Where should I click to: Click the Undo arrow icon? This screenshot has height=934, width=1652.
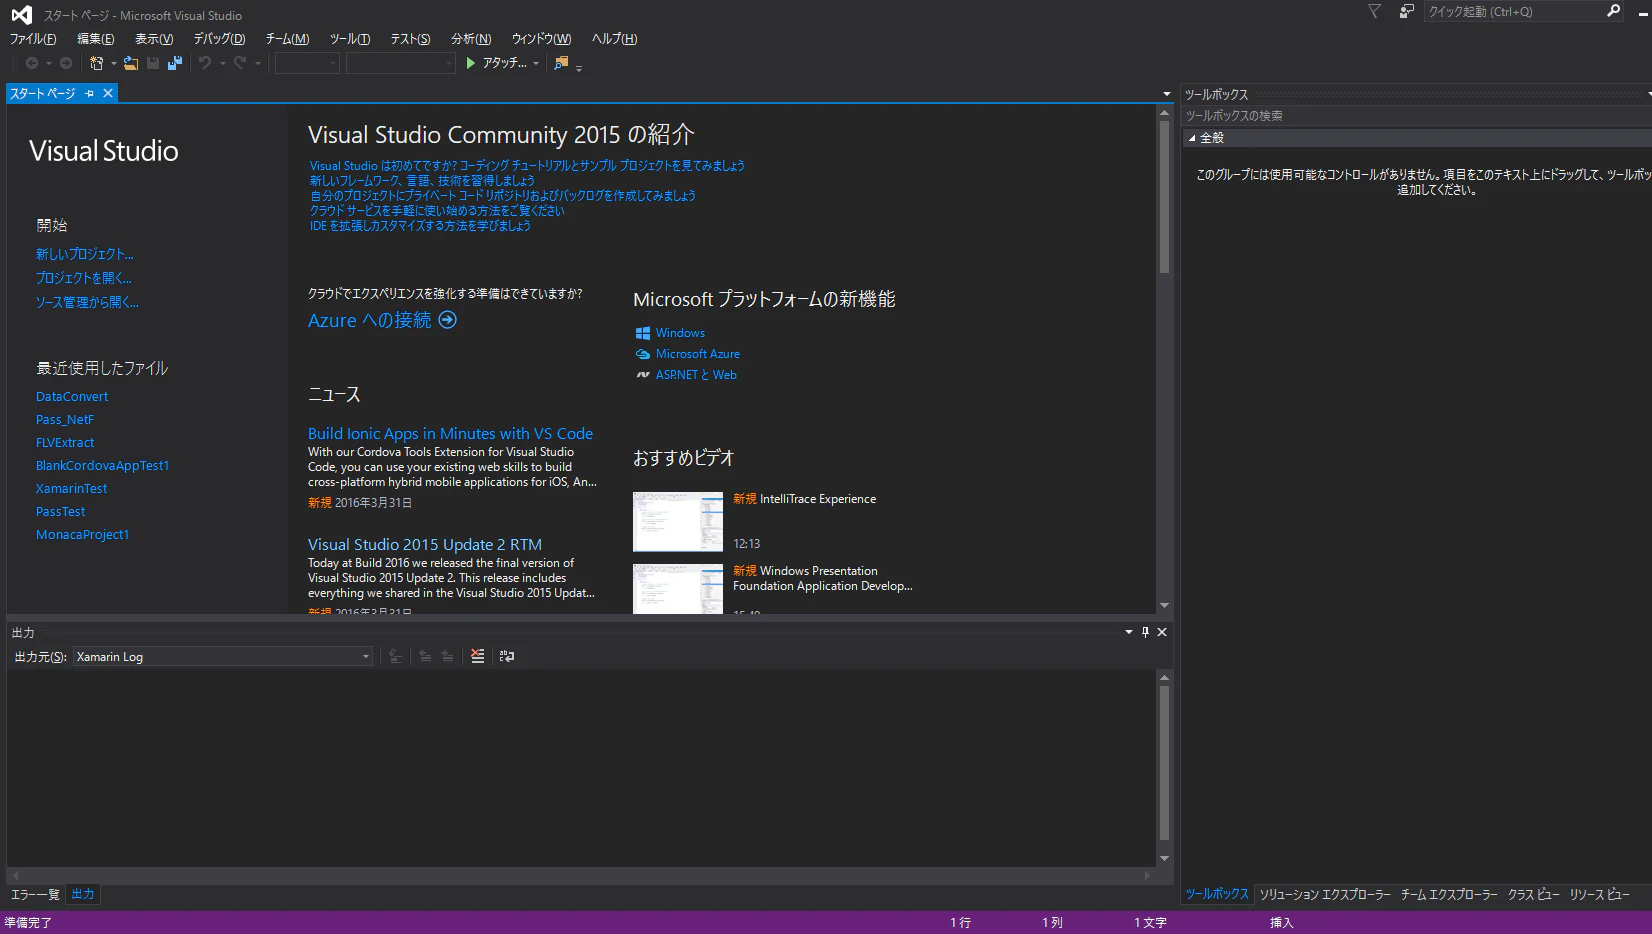point(205,63)
